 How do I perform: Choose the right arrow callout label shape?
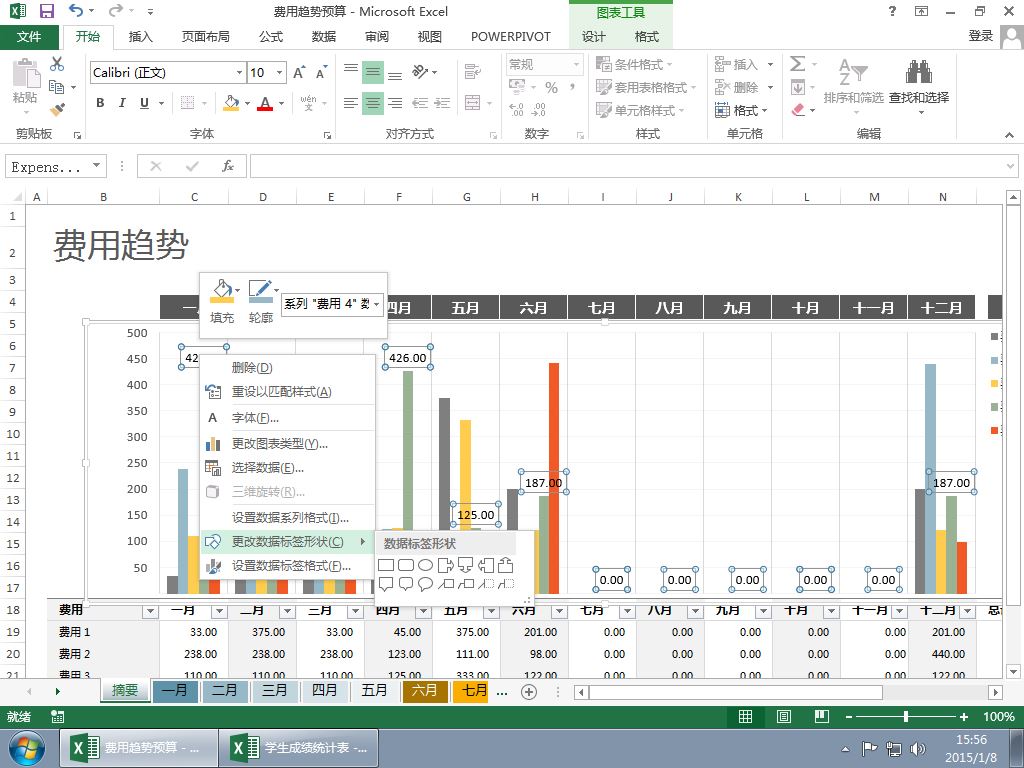pos(445,565)
